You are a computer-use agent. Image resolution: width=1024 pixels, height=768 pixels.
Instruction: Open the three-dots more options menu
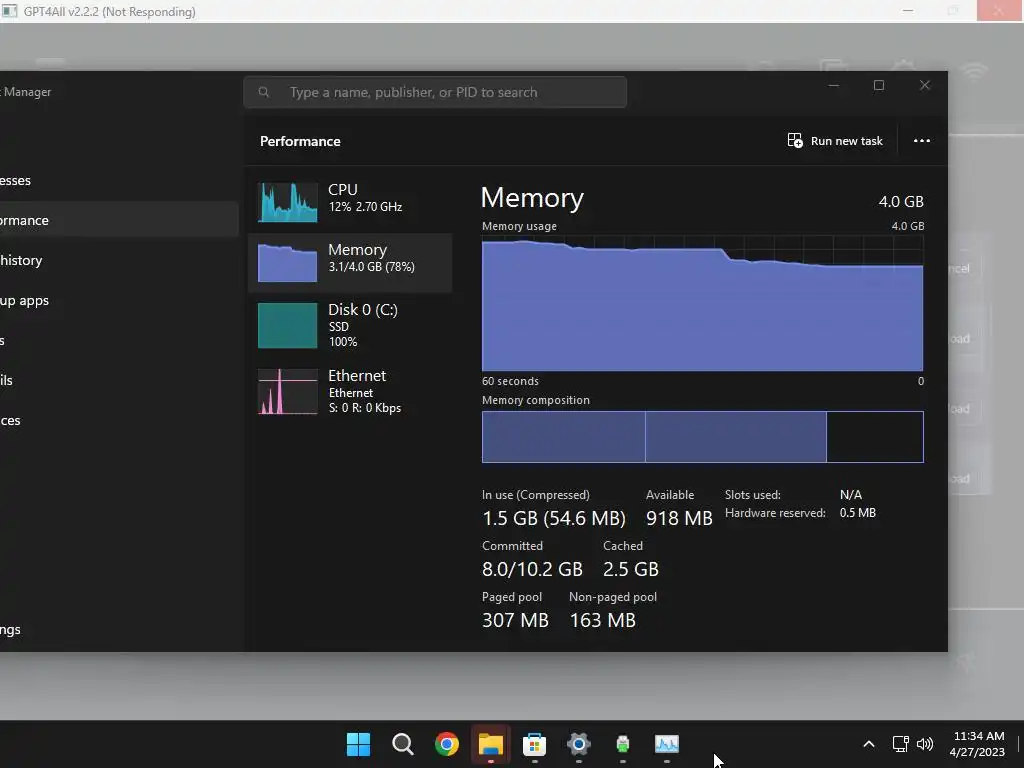pos(921,141)
